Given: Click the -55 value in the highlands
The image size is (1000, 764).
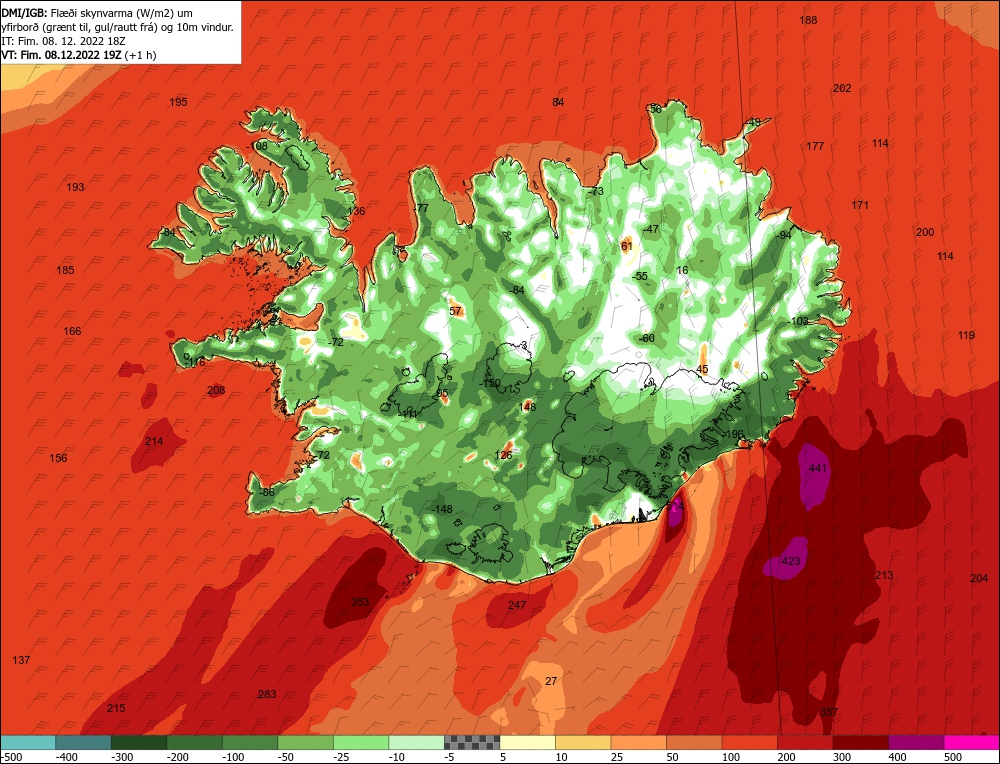Looking at the screenshot, I should point(640,276).
